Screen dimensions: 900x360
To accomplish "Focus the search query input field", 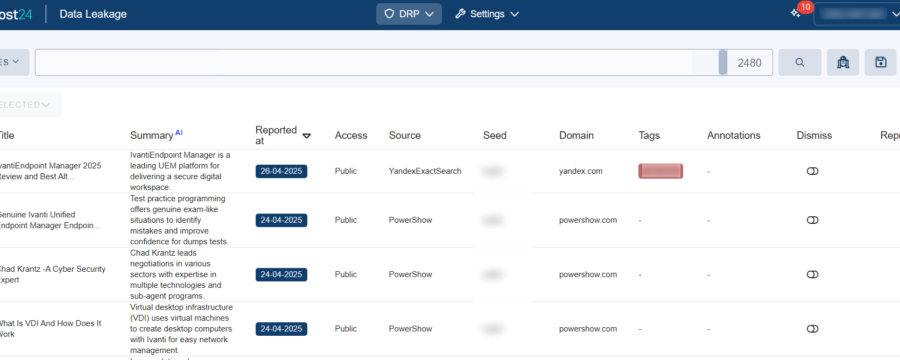I will tap(377, 63).
